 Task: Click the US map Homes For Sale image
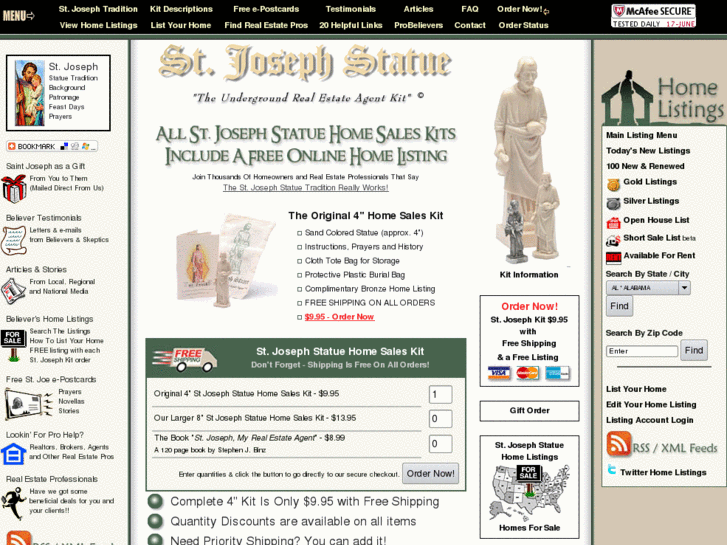[x=529, y=493]
